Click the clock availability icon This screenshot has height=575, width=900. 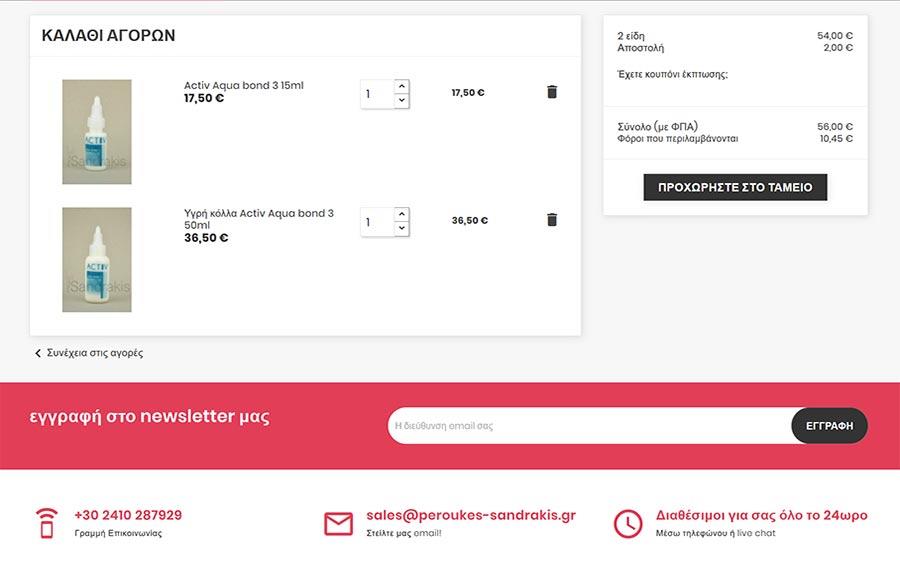click(x=628, y=523)
